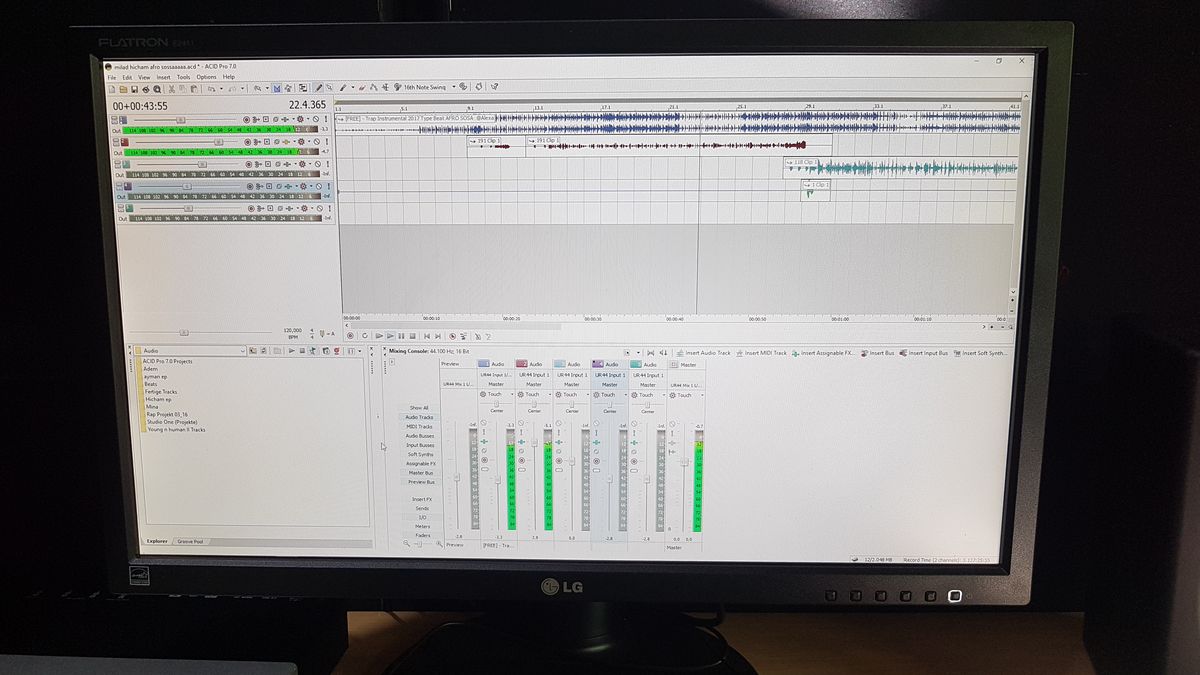
Task: Arm the red track 2 for record
Action: [247, 142]
